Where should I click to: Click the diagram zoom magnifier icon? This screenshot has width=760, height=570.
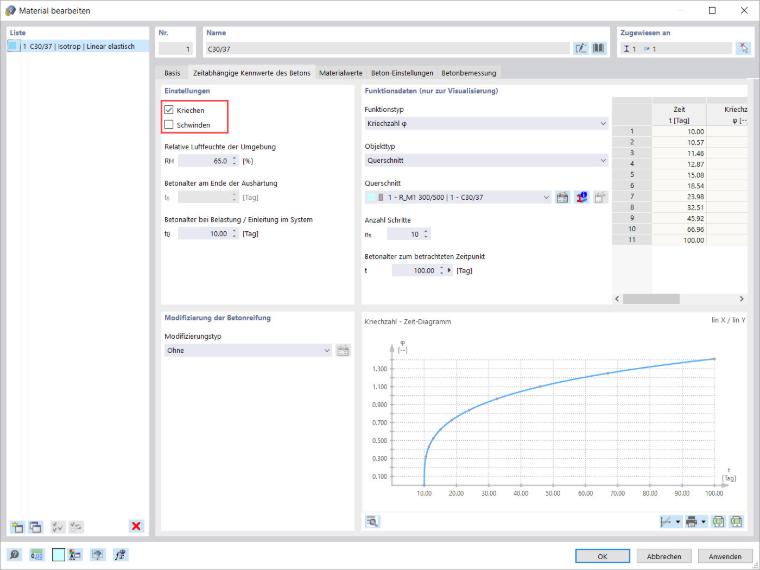pos(372,521)
